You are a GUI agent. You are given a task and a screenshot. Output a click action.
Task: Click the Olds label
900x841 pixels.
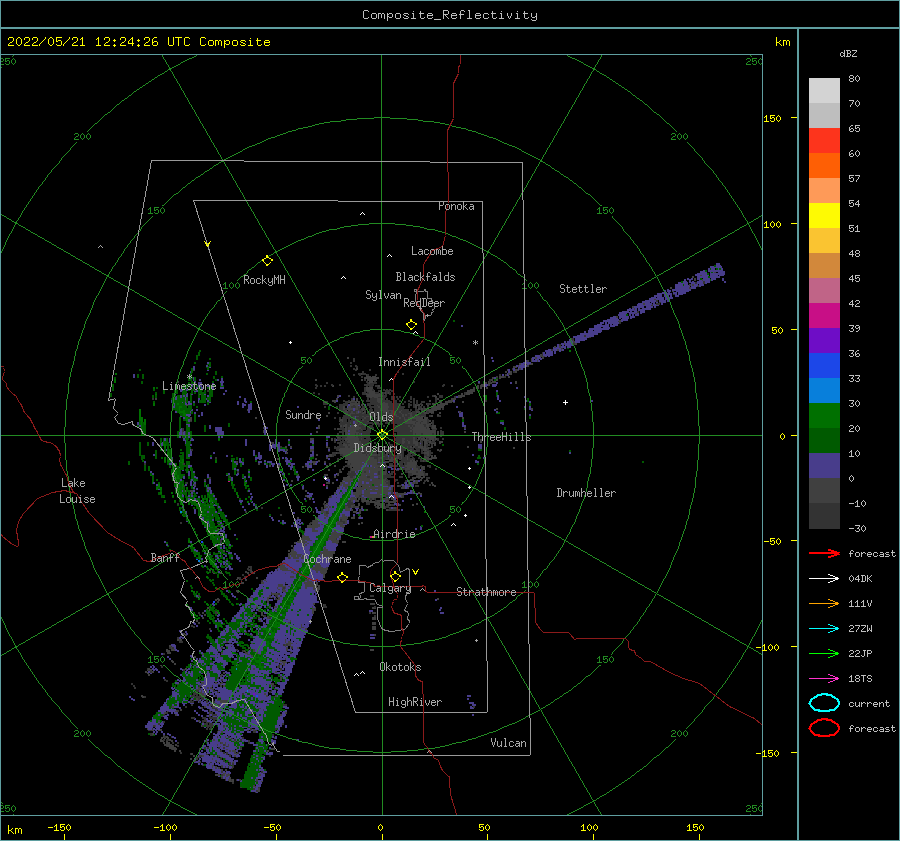[x=381, y=417]
